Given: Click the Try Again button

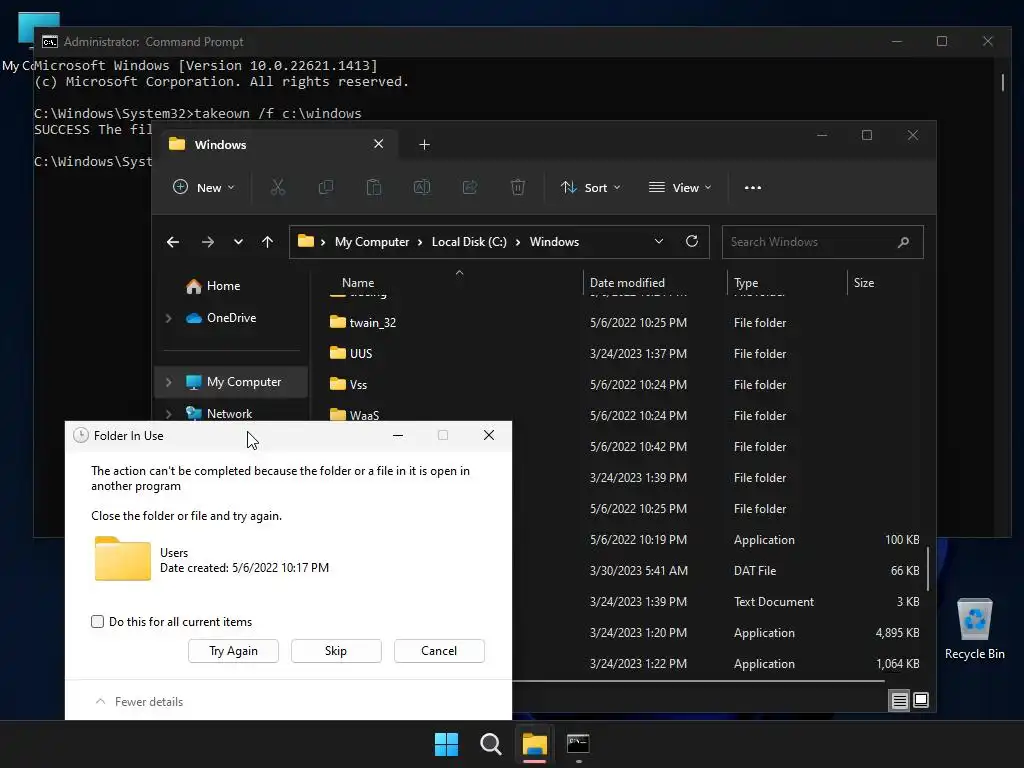Looking at the screenshot, I should [233, 651].
